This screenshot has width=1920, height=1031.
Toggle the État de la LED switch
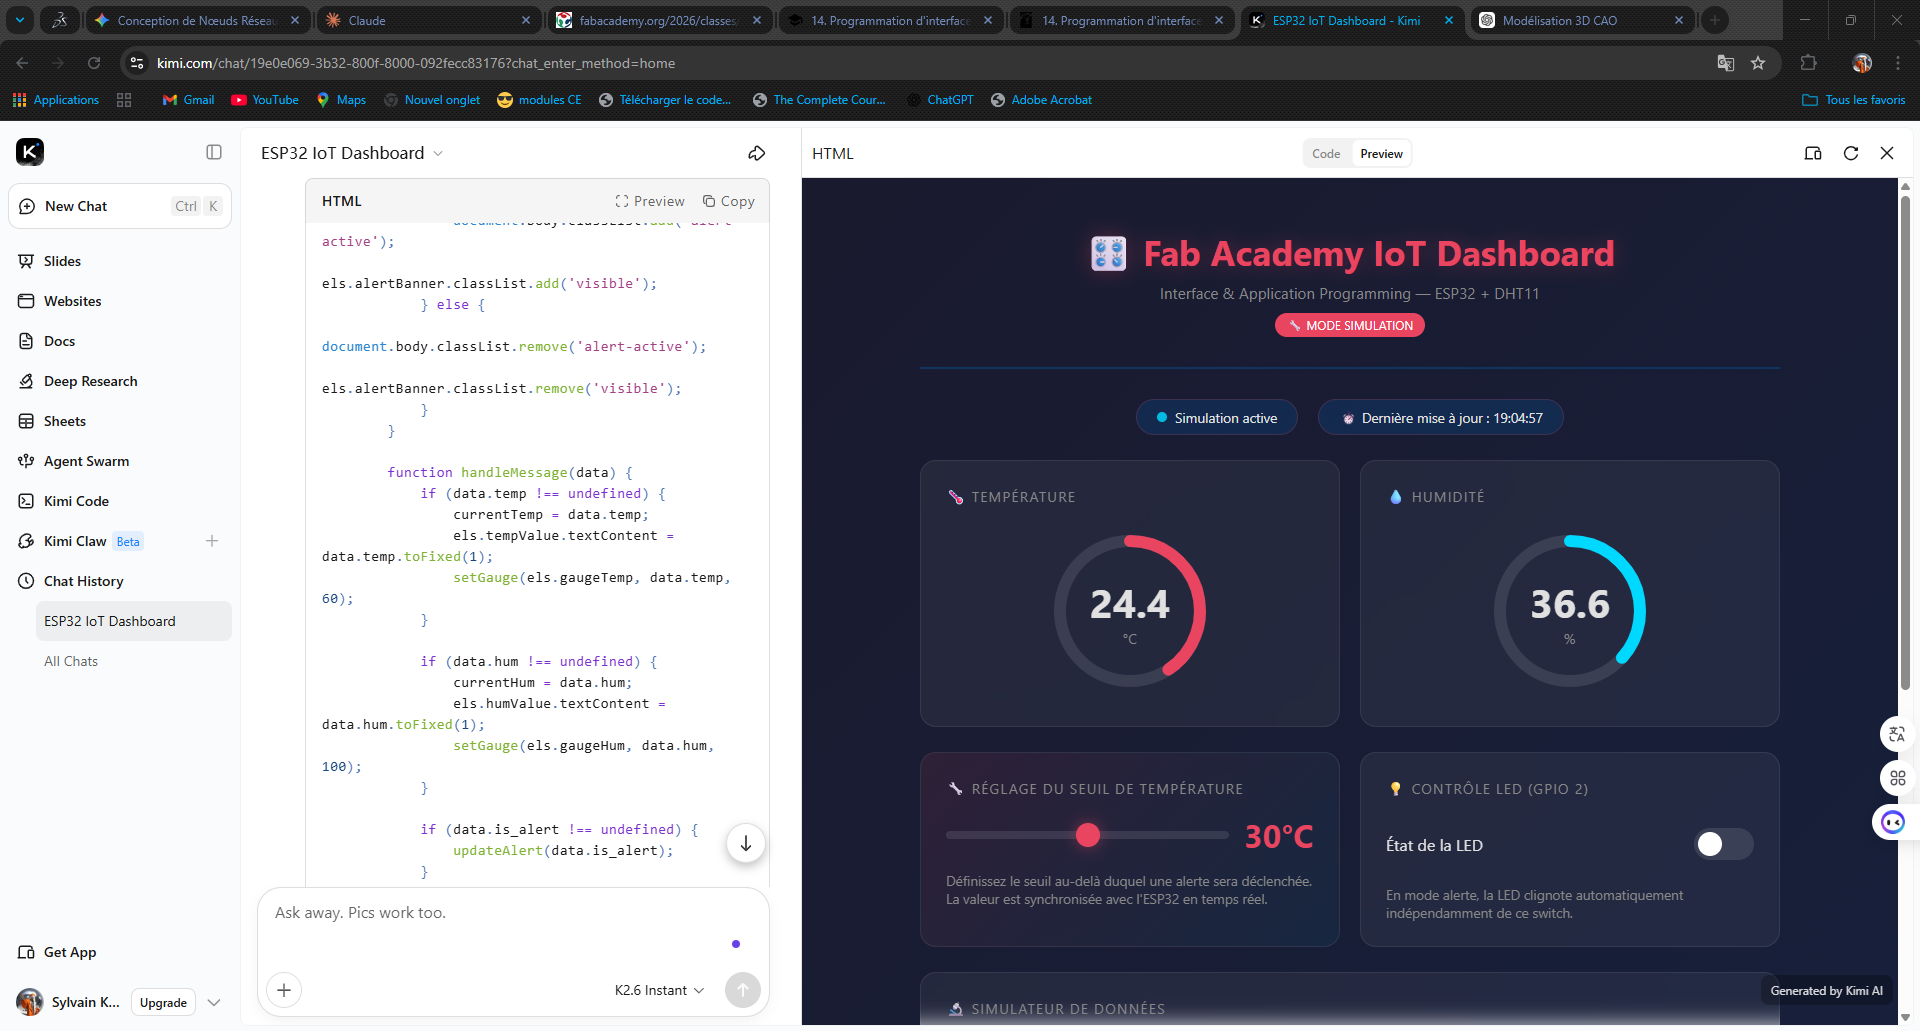1724,844
